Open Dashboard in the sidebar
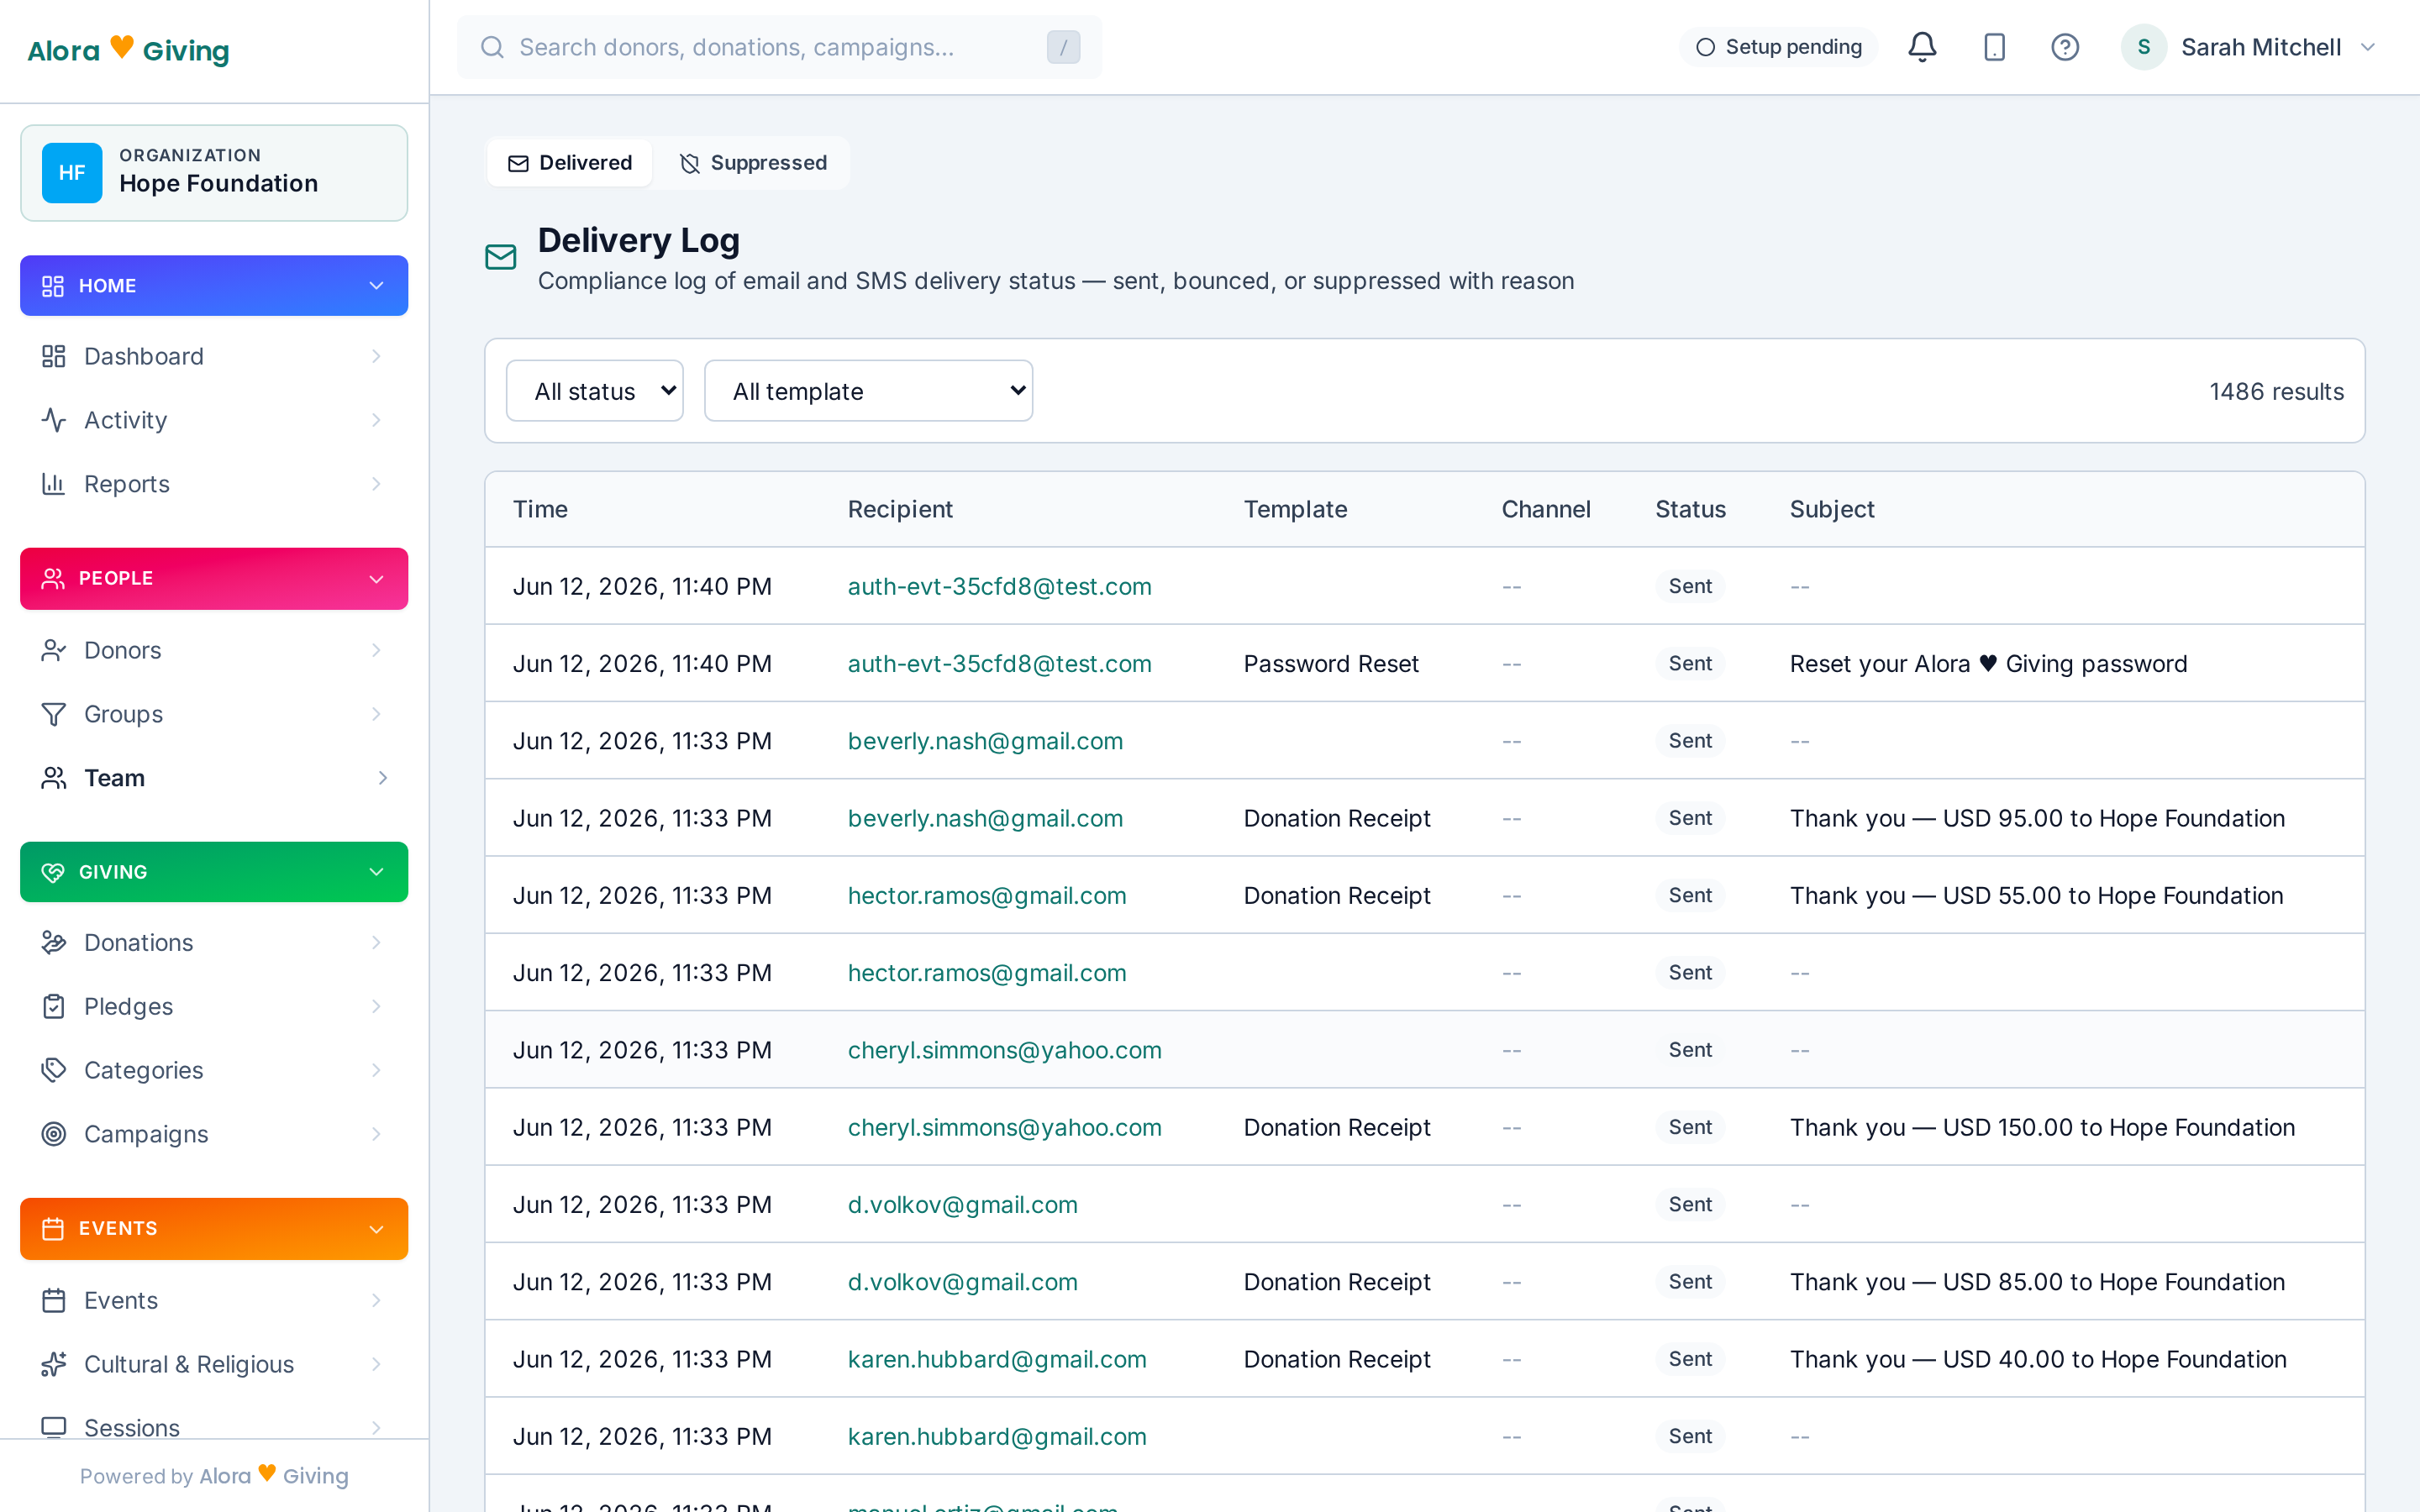Screen dimensions: 2420x1512 214,356
